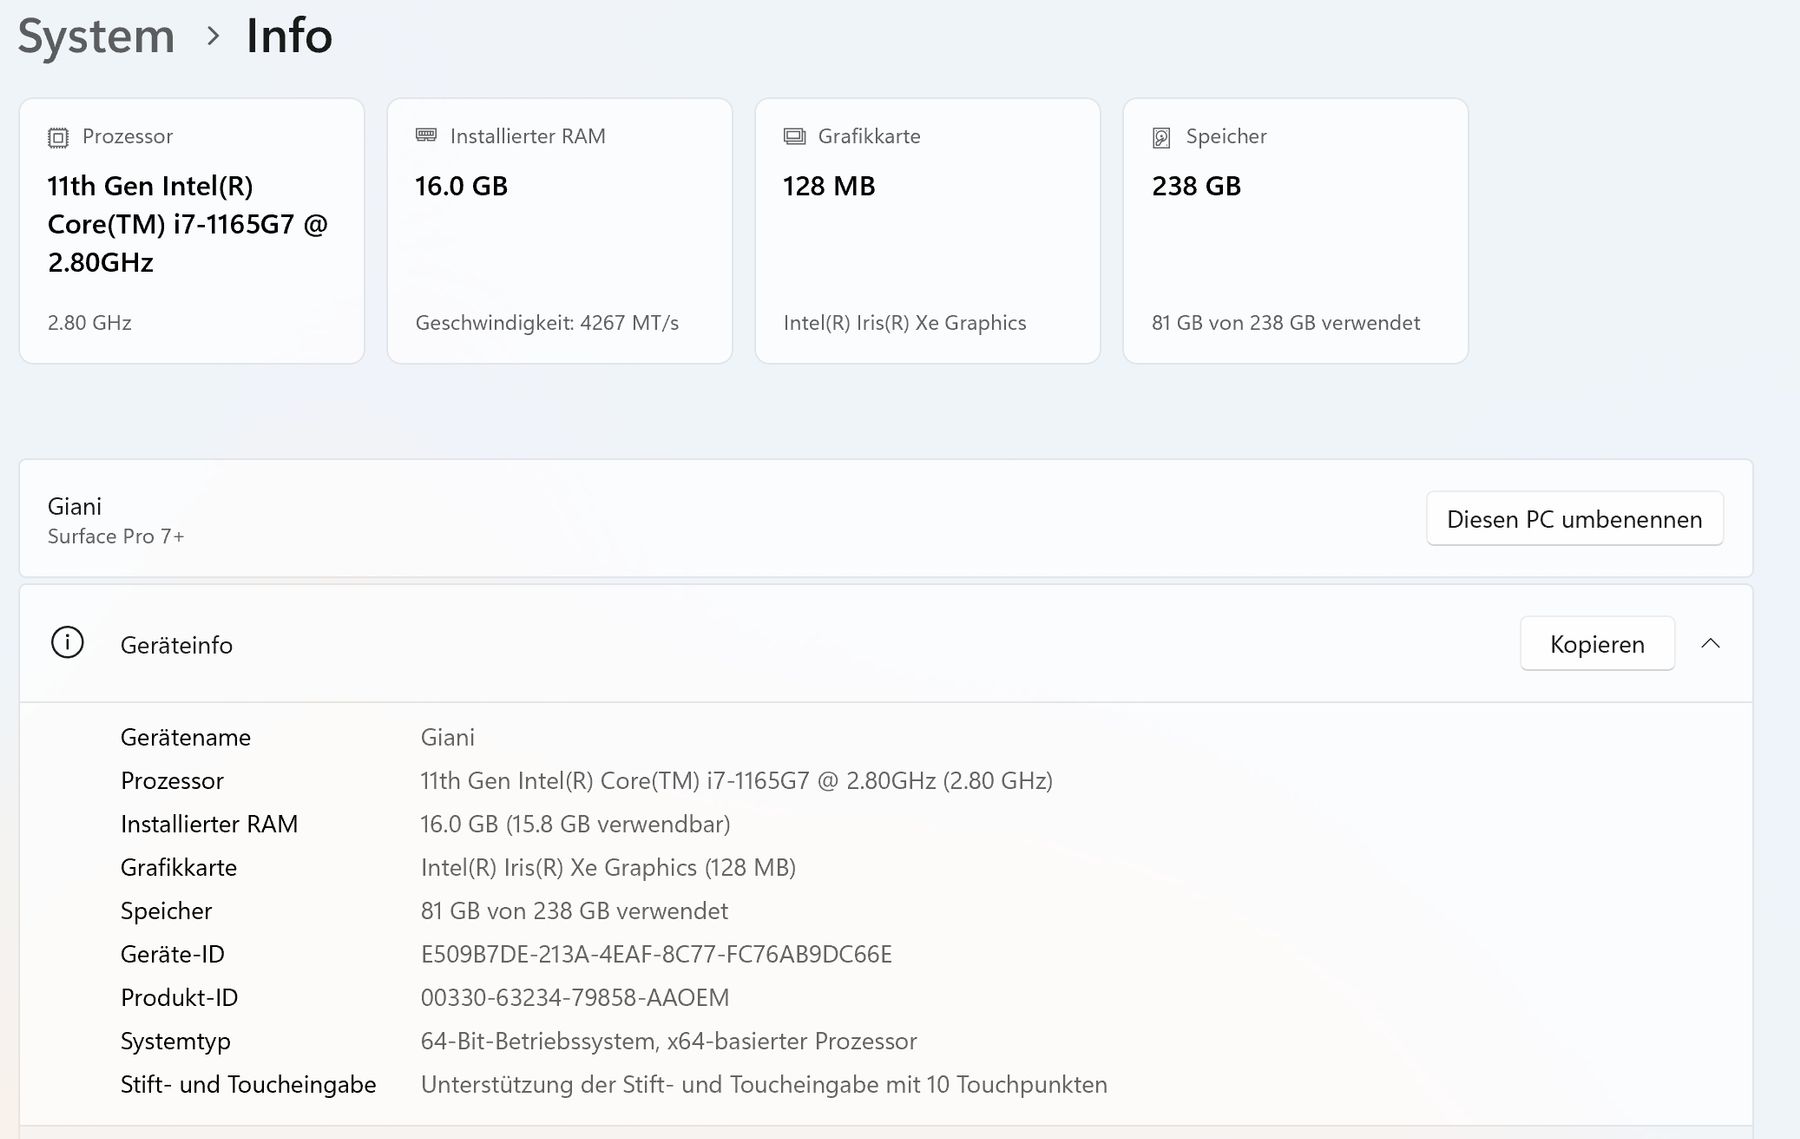Click the Installierter RAM memory icon
This screenshot has width=1800, height=1139.
tap(426, 135)
